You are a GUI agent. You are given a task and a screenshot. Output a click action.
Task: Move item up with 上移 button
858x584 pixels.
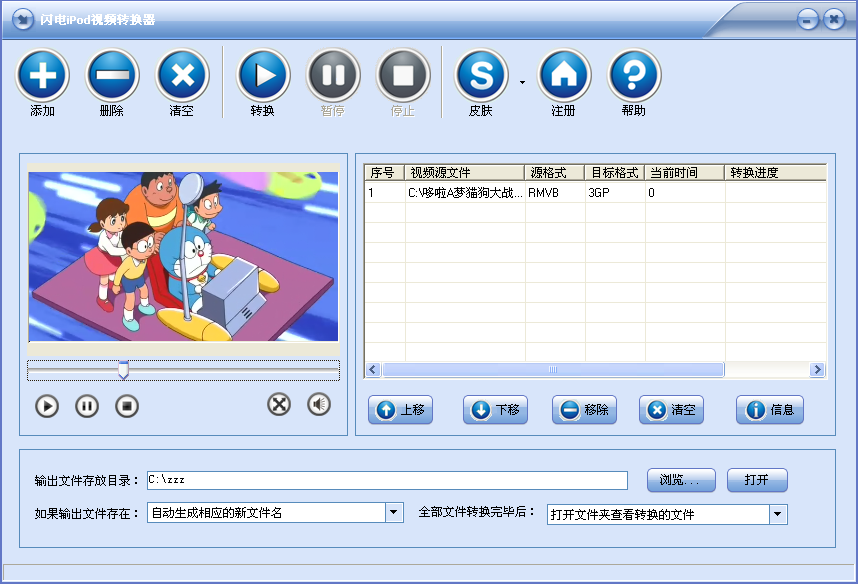point(401,409)
